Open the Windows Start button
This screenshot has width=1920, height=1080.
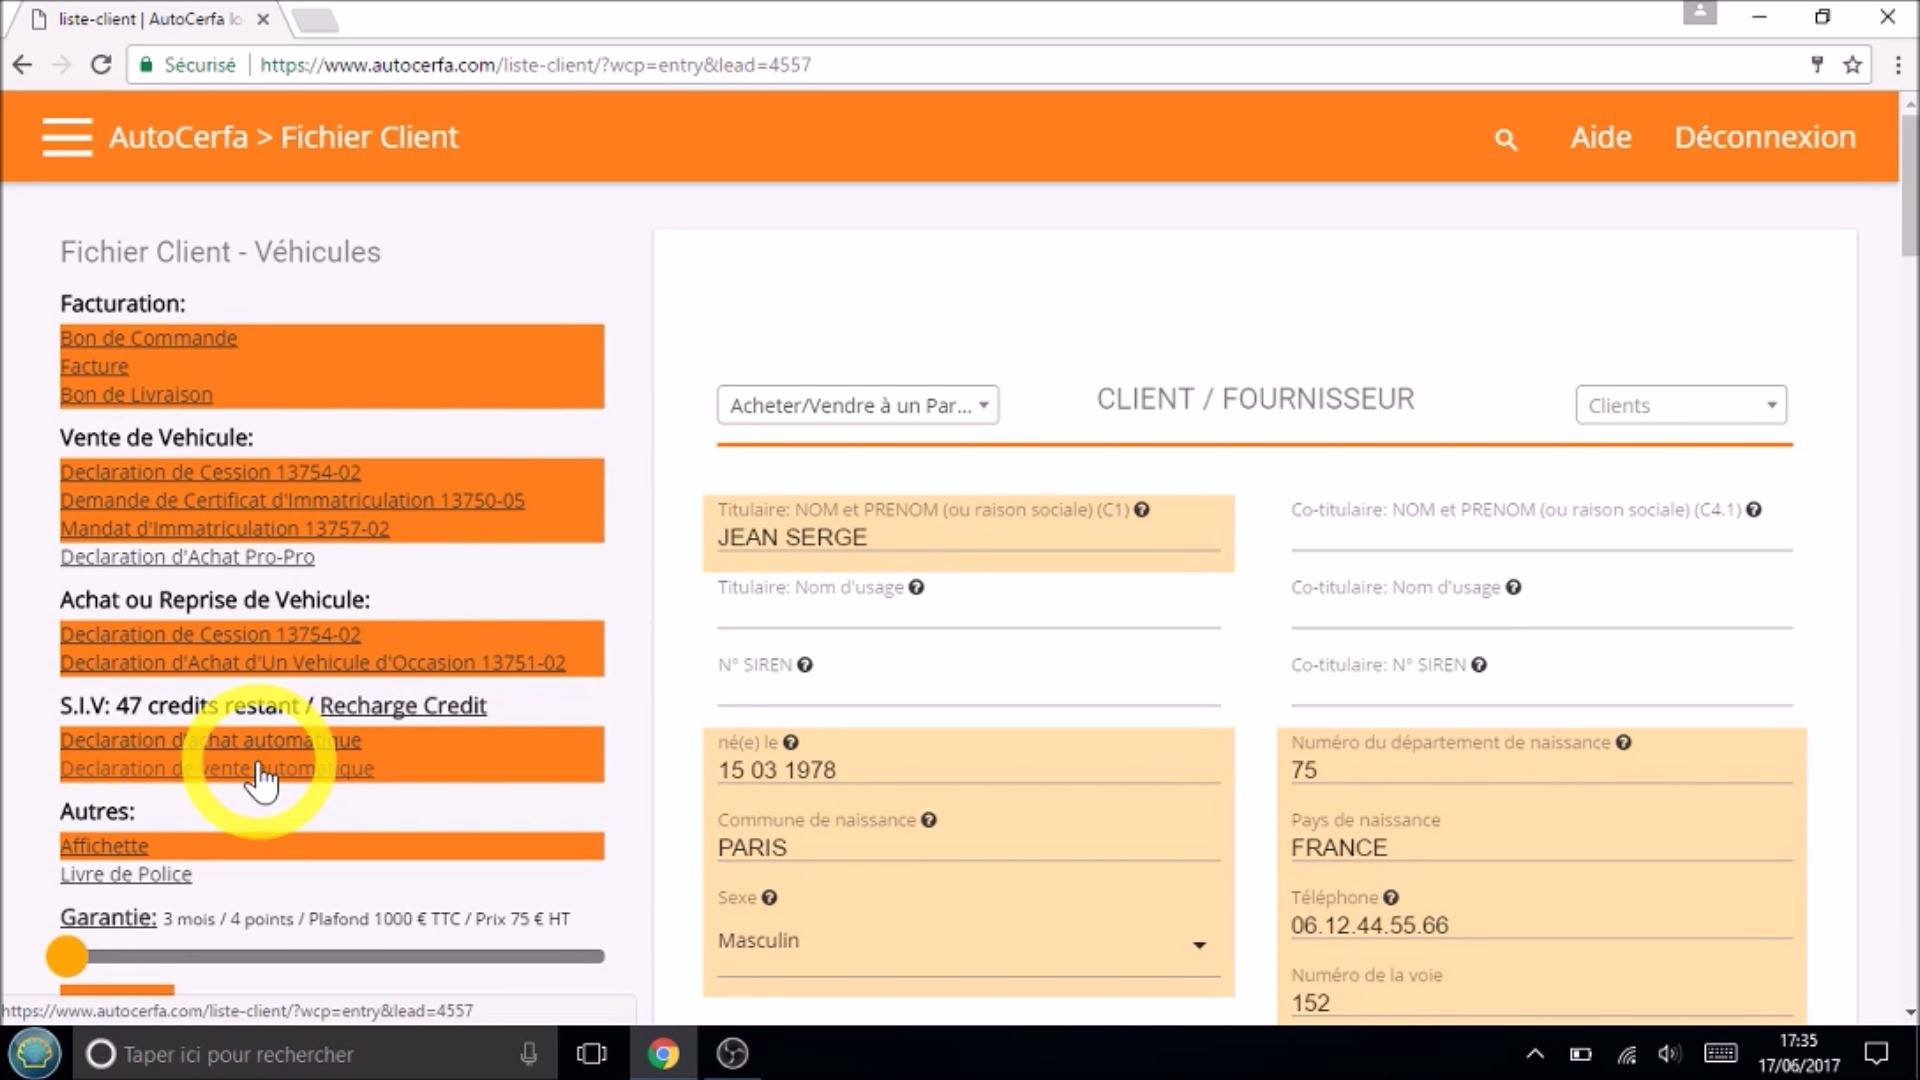click(35, 1054)
